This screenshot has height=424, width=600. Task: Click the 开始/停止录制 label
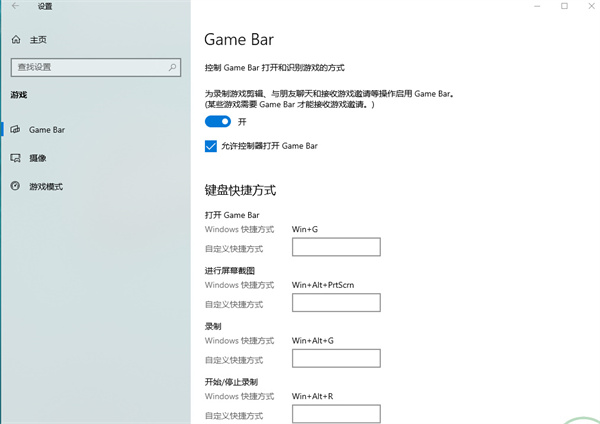point(231,382)
